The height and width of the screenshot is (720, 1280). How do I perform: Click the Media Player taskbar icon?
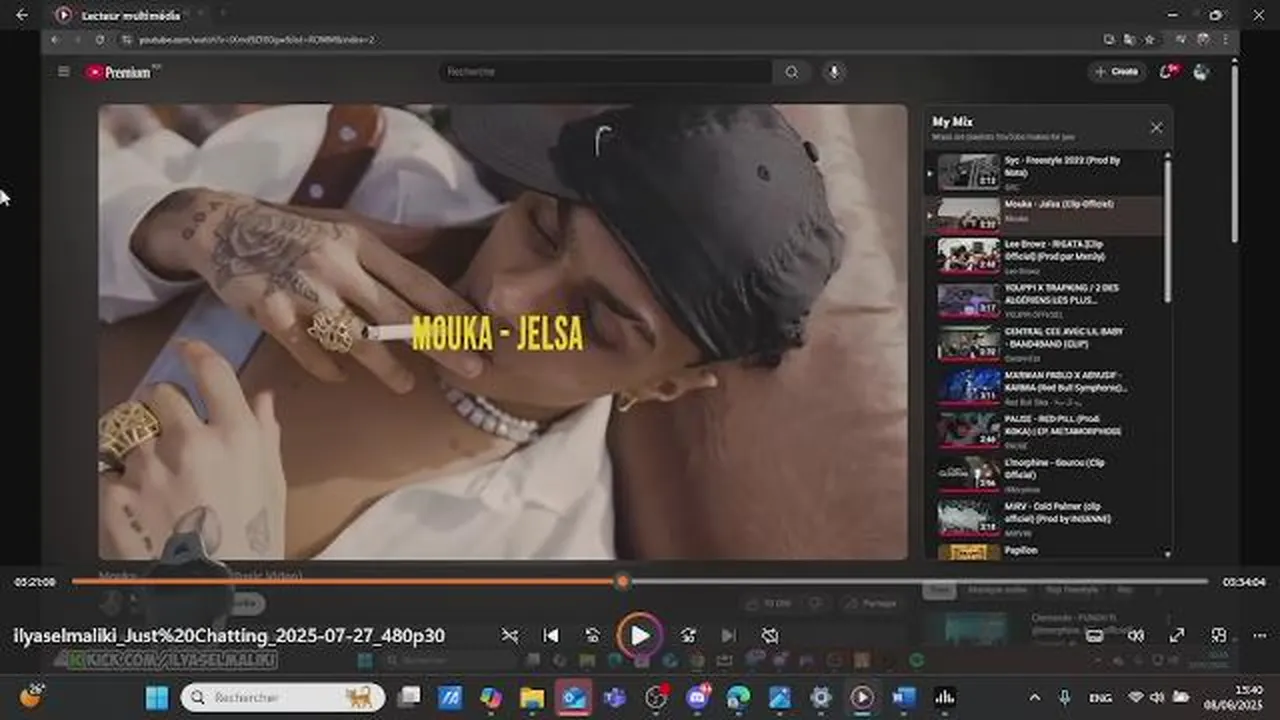click(862, 697)
